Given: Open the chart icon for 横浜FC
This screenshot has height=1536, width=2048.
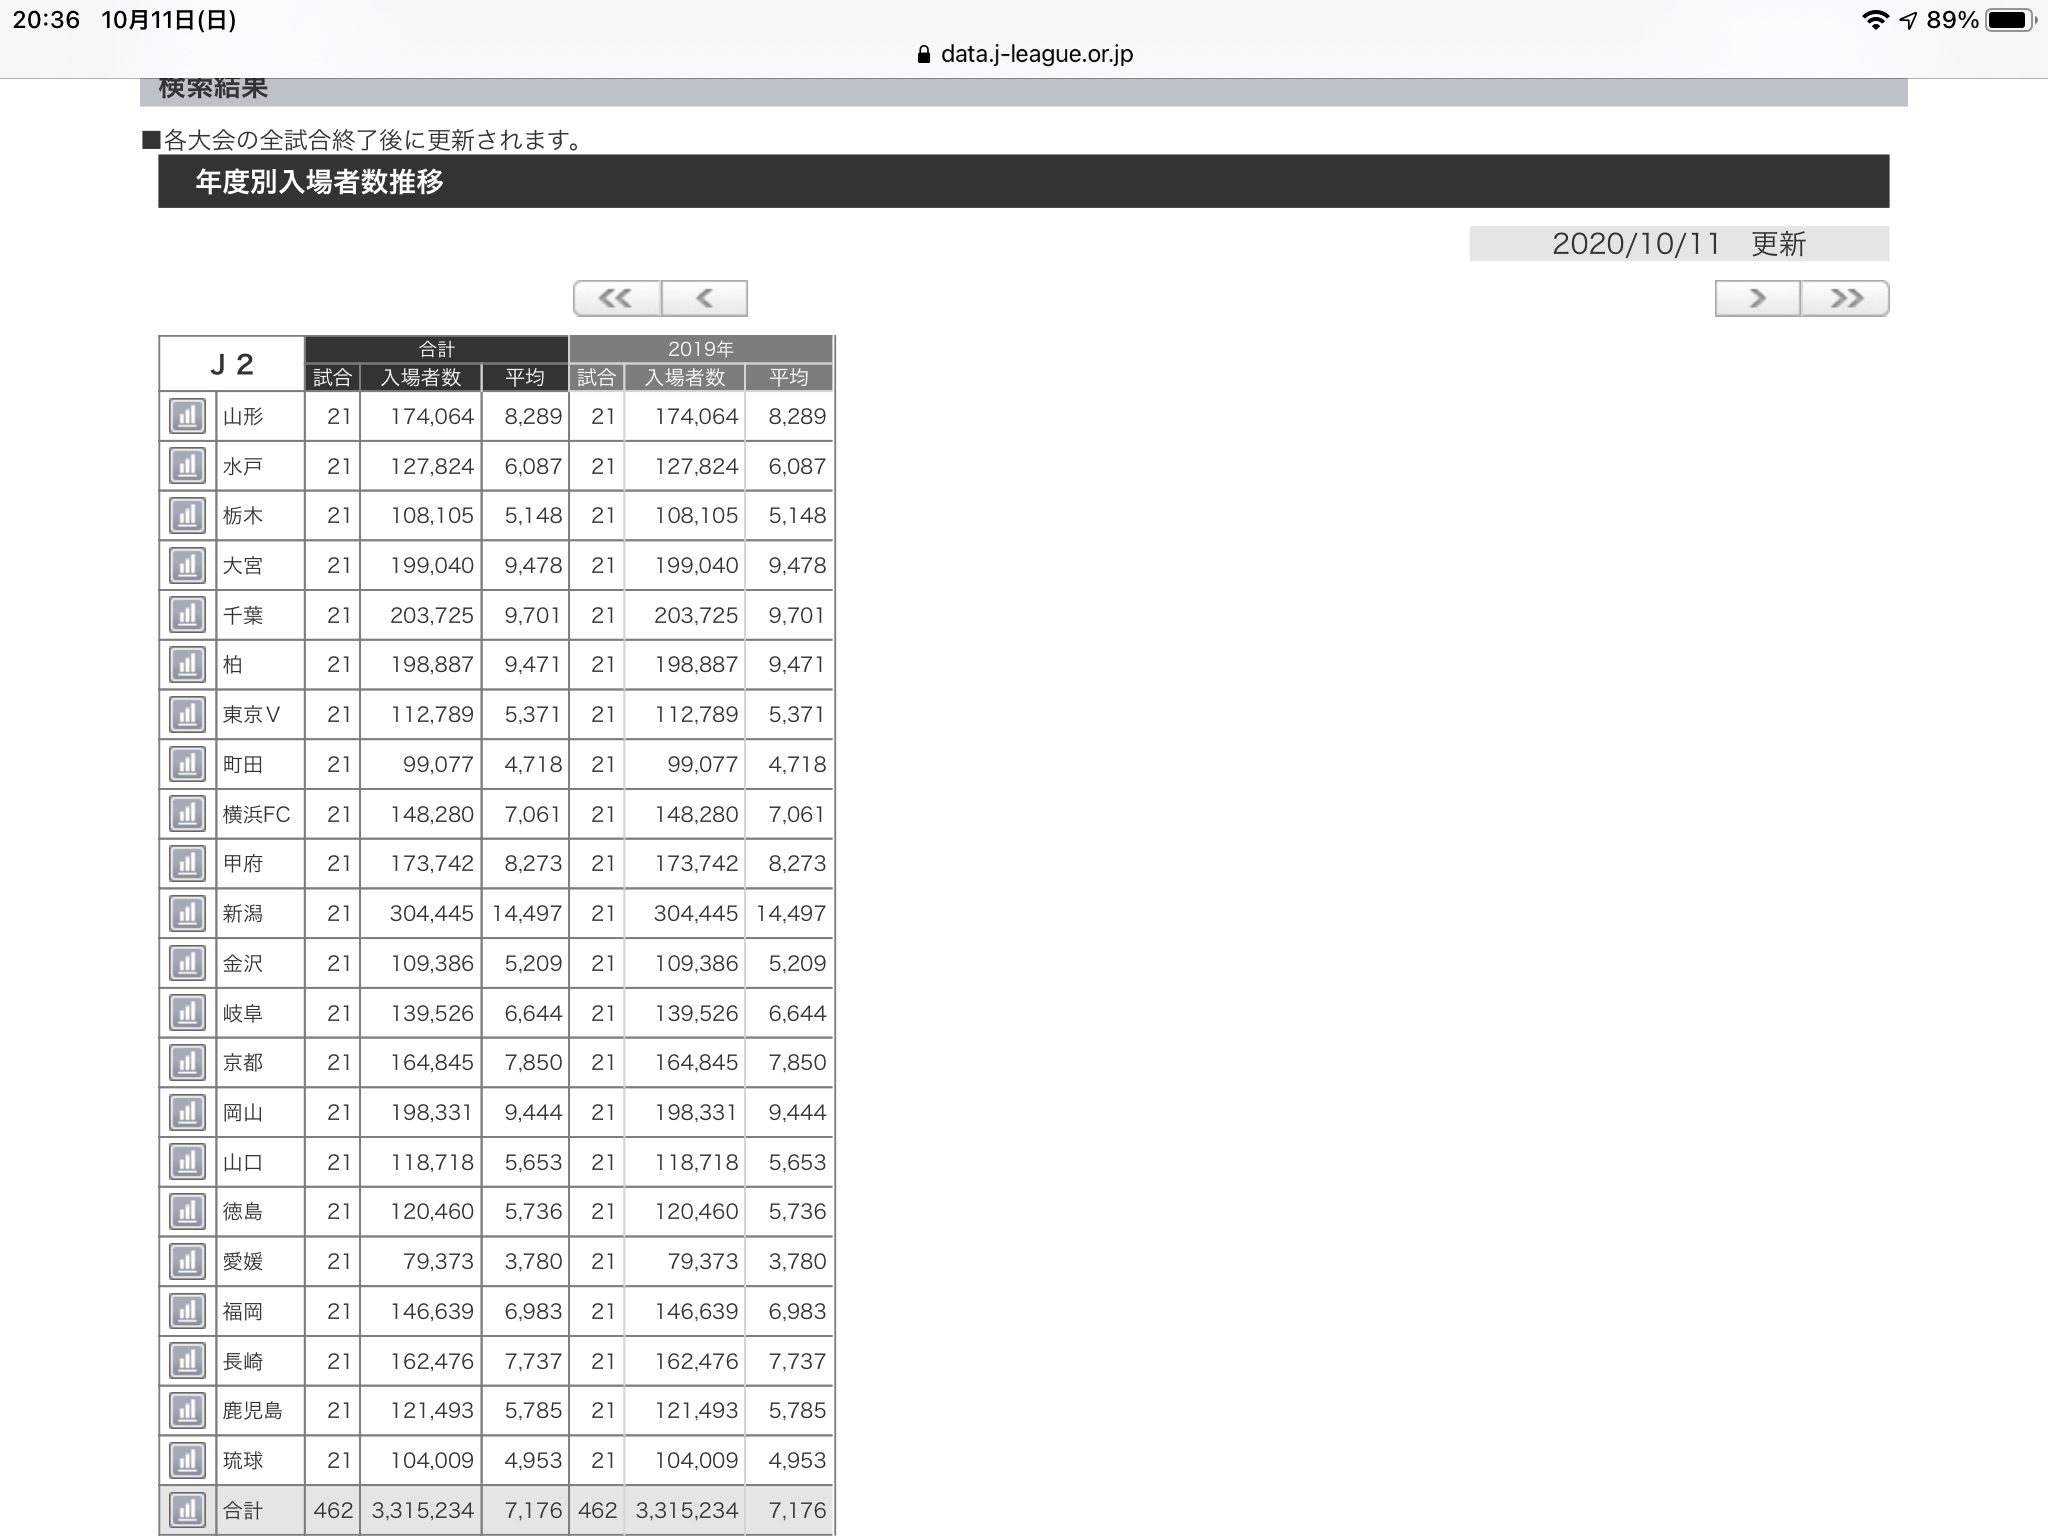Looking at the screenshot, I should coord(187,814).
